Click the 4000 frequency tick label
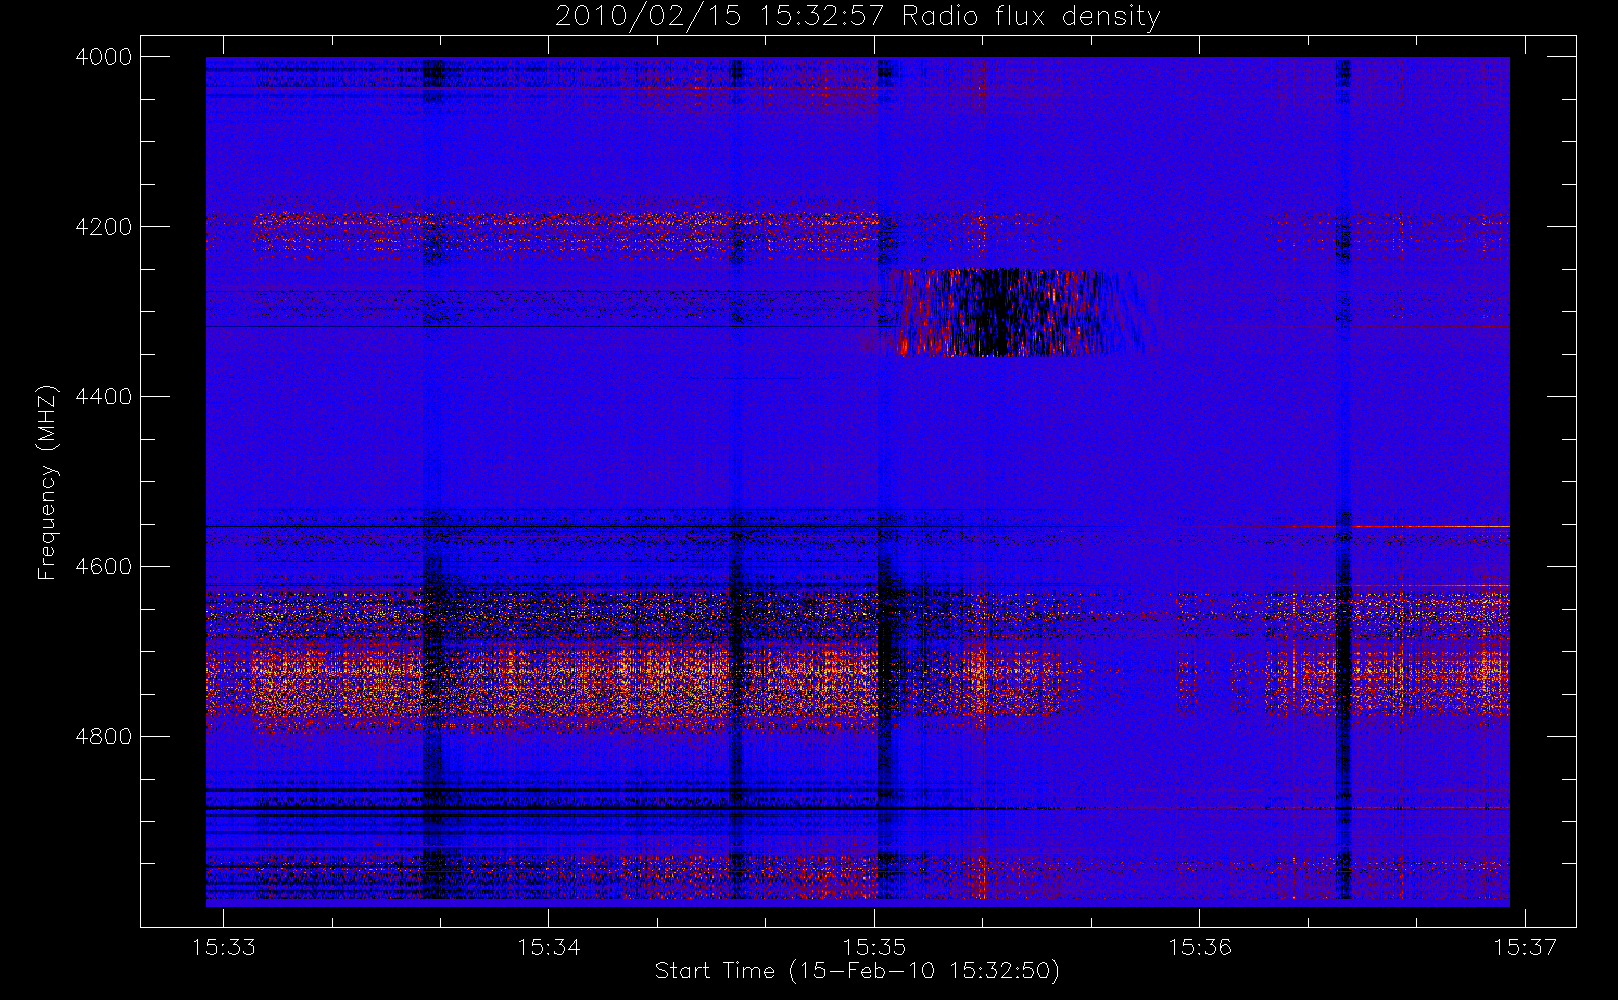The height and width of the screenshot is (1000, 1618). [x=103, y=57]
